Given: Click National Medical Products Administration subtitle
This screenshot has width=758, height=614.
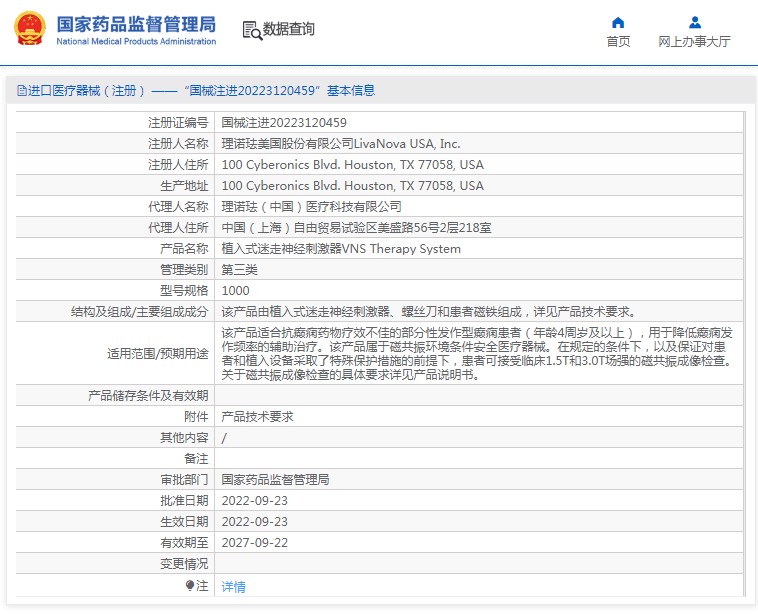Looking at the screenshot, I should pos(136,42).
